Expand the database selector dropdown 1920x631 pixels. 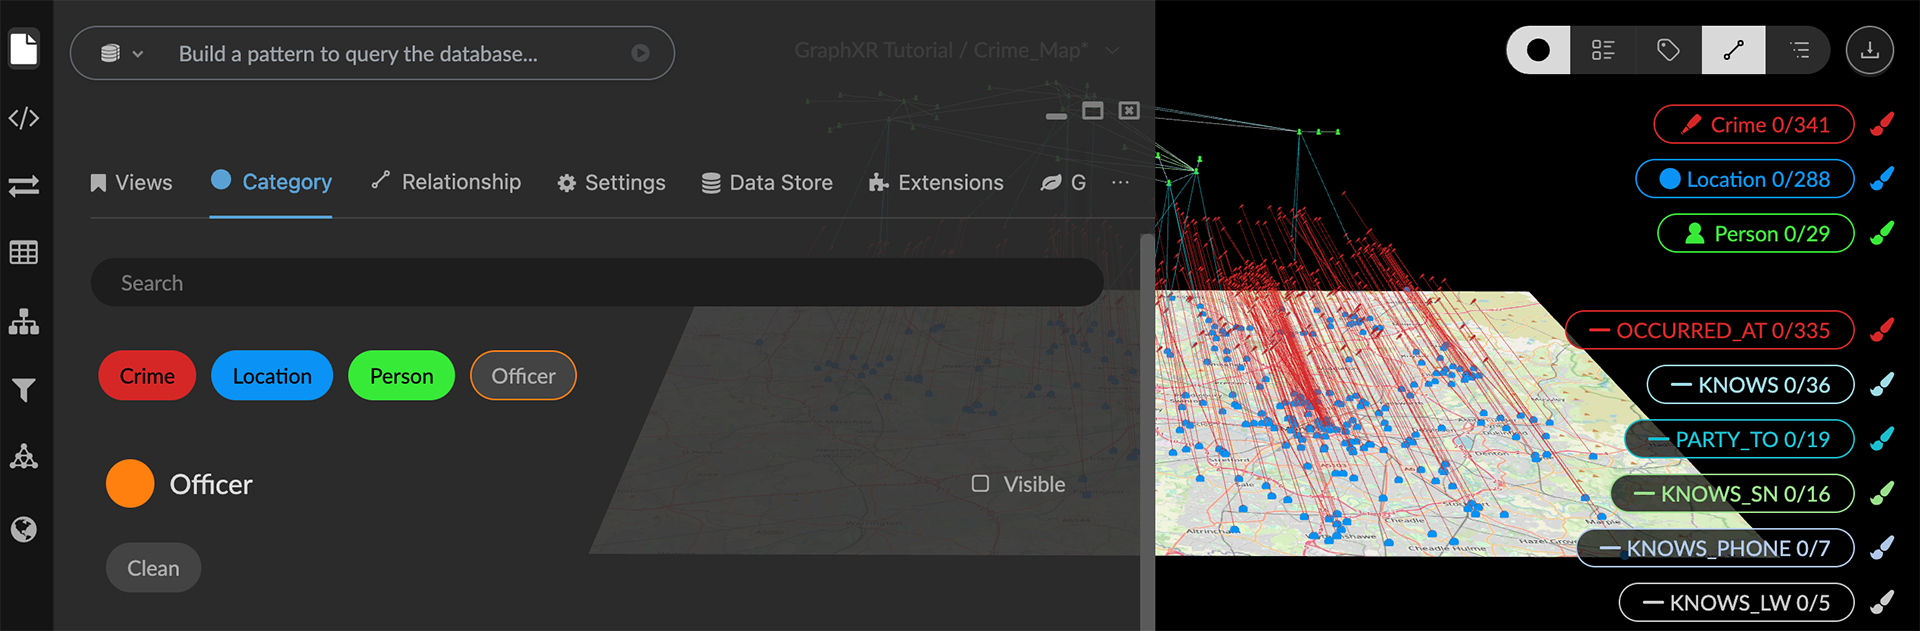(x=122, y=54)
